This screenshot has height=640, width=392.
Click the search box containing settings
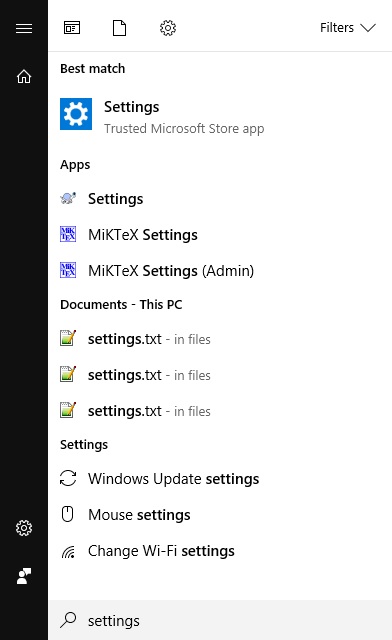220,620
